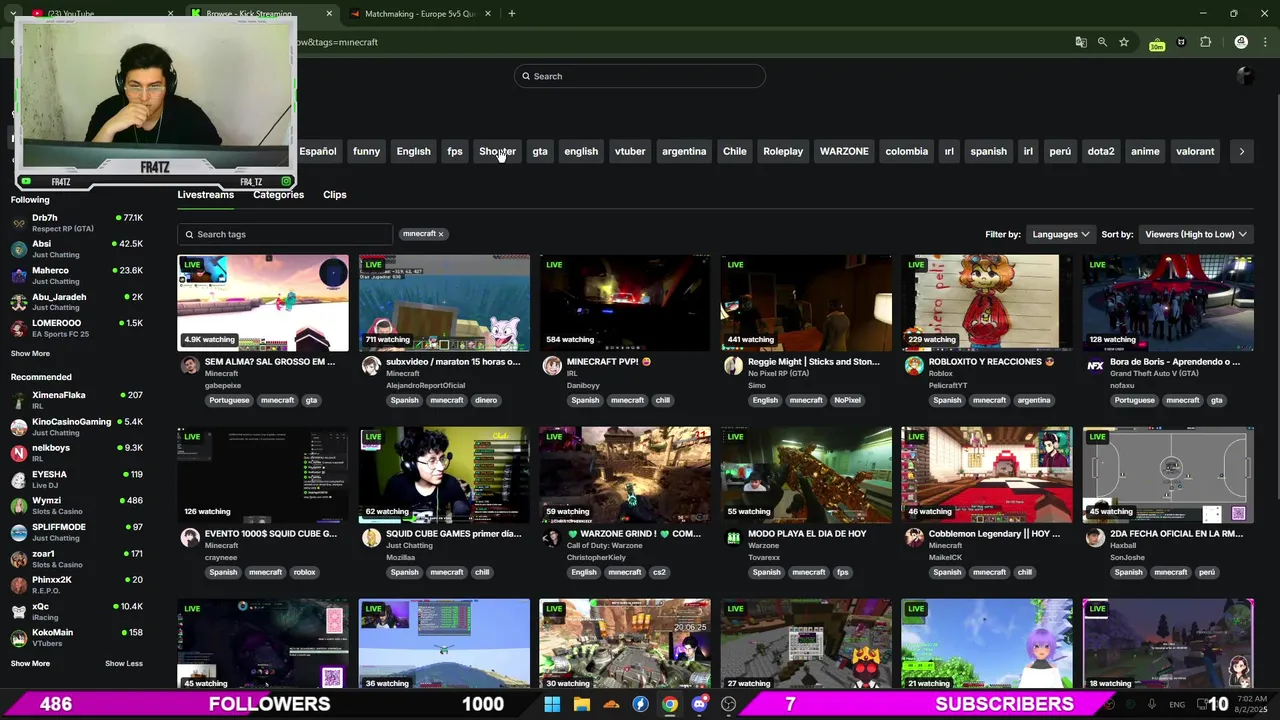Open OBS Studio from the taskbar
Viewport: 1280px width, 720px height.
728,704
